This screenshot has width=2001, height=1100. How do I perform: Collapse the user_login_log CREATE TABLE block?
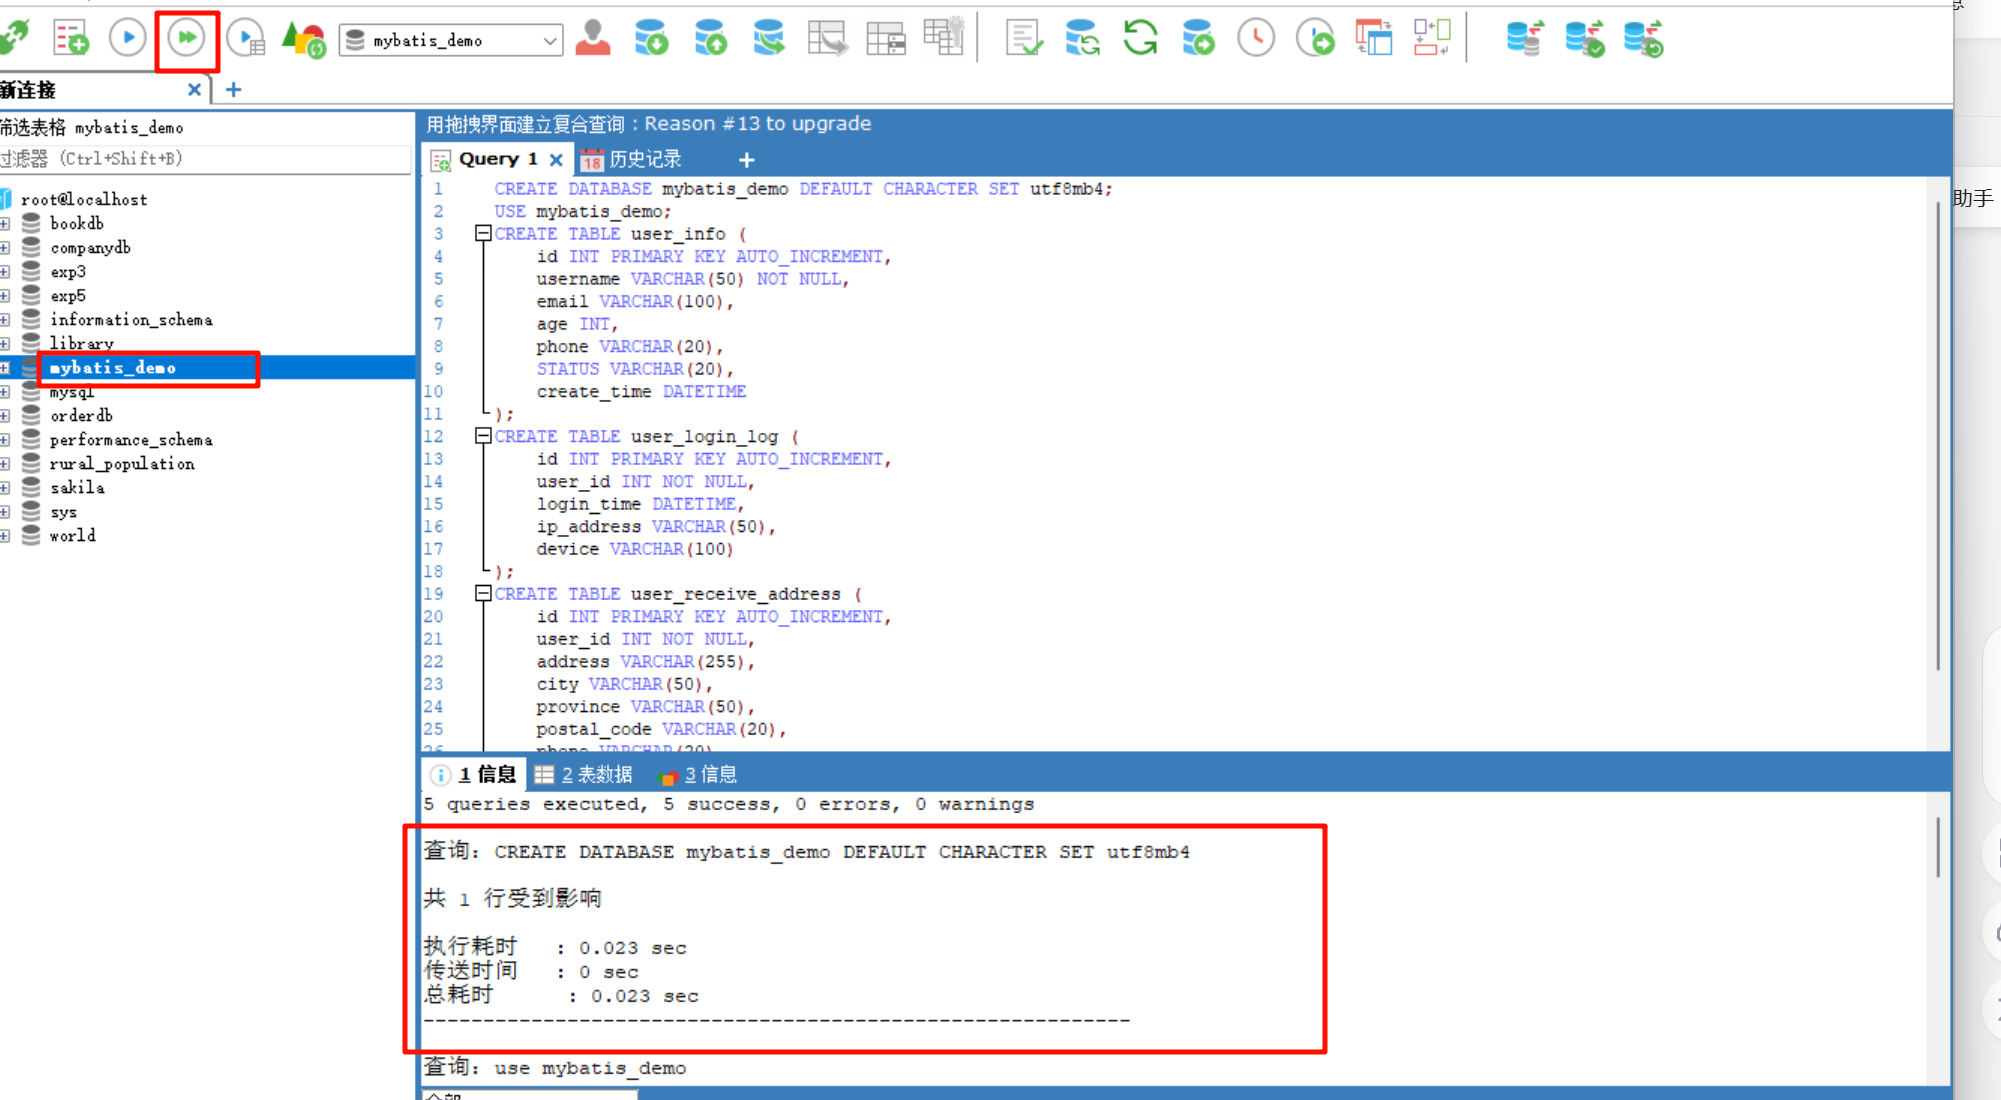pyautogui.click(x=483, y=436)
